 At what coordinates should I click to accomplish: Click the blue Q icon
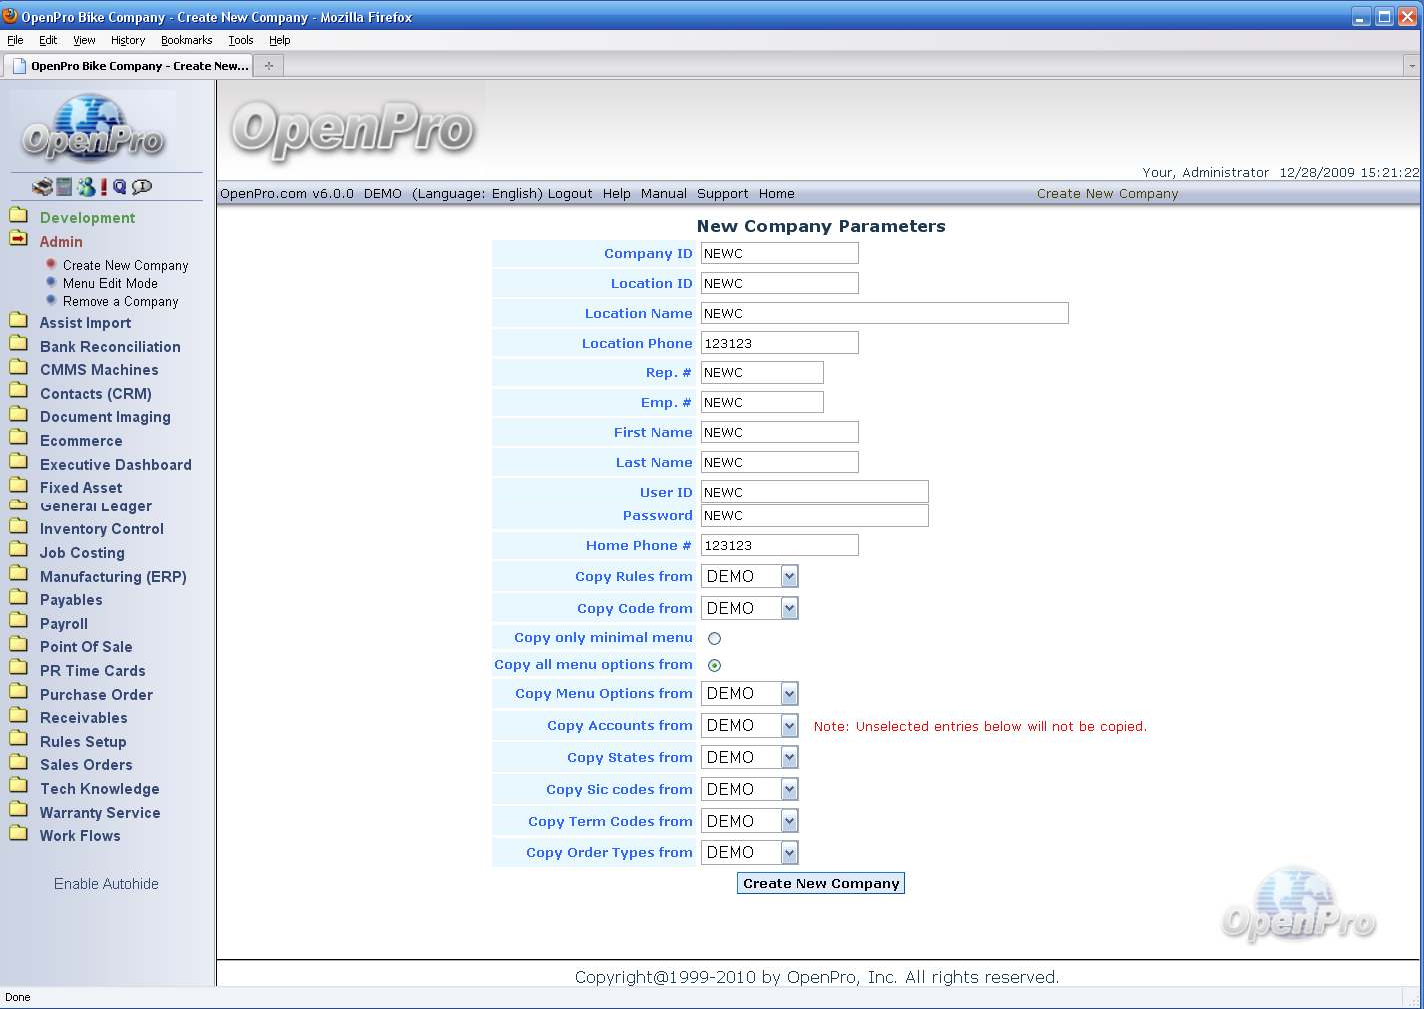click(119, 187)
